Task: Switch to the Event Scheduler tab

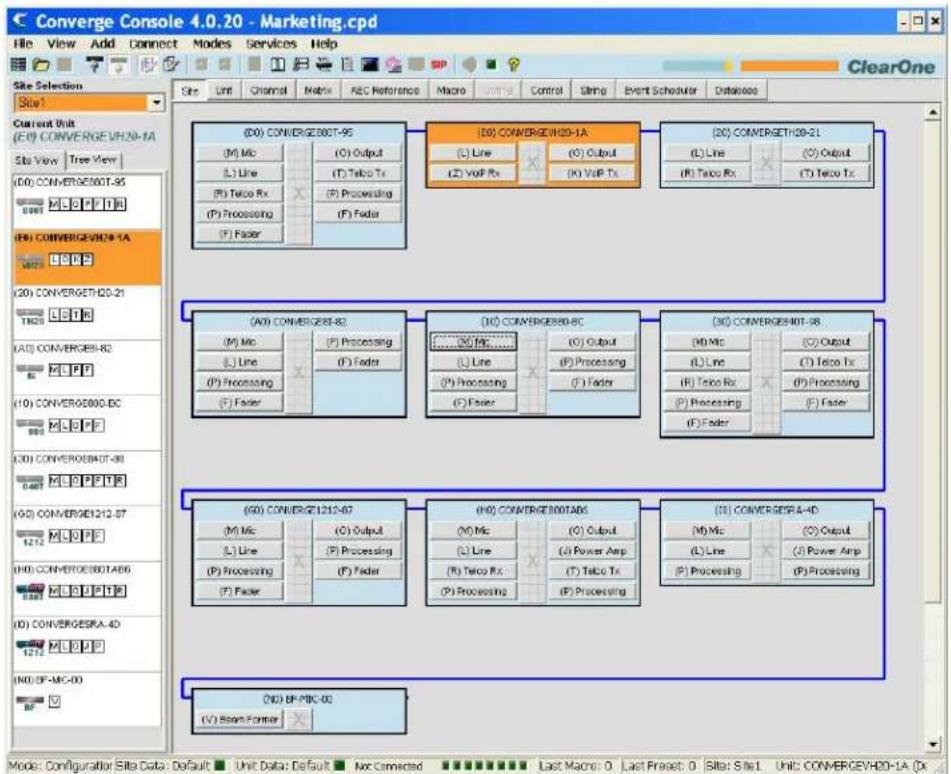Action: 660,90
